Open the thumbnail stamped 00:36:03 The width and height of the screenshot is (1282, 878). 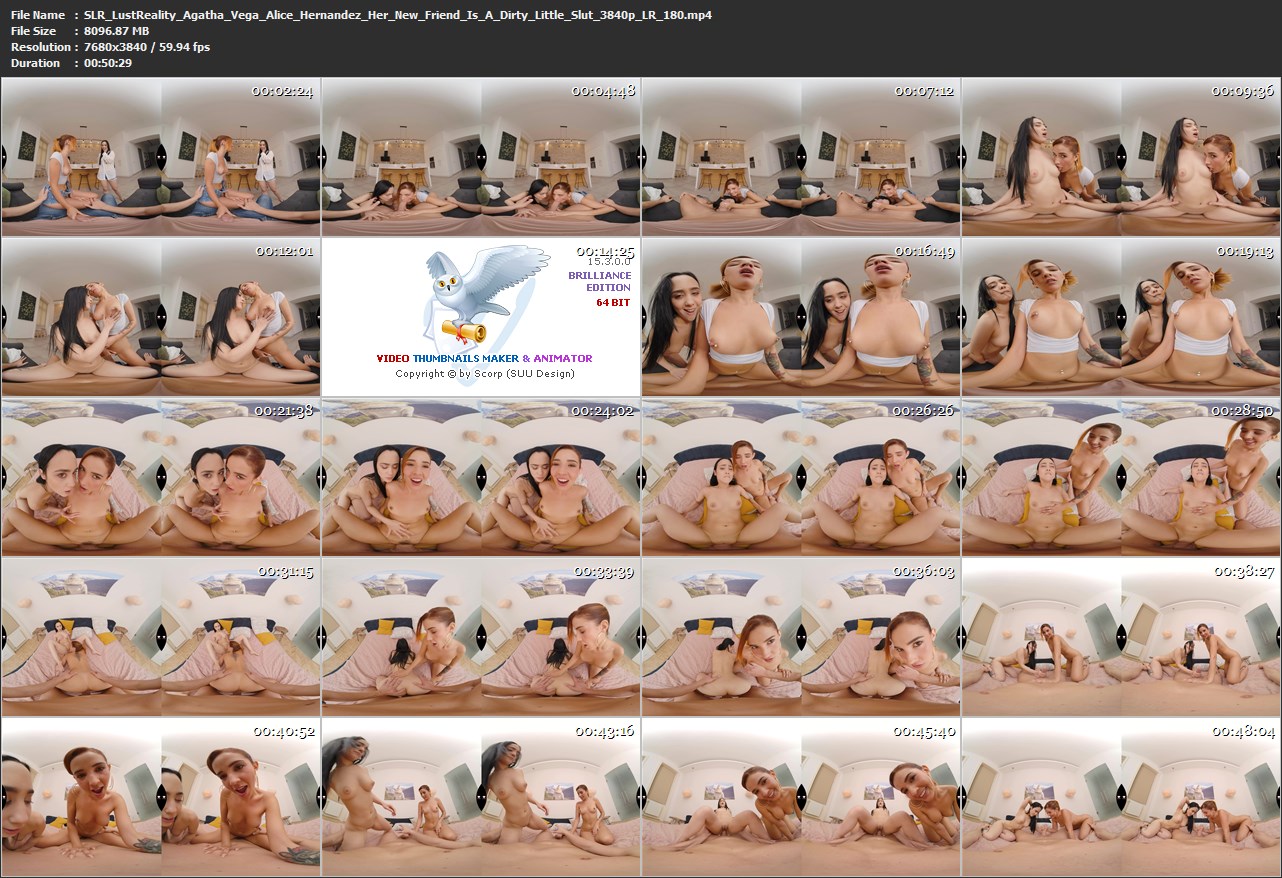click(801, 637)
